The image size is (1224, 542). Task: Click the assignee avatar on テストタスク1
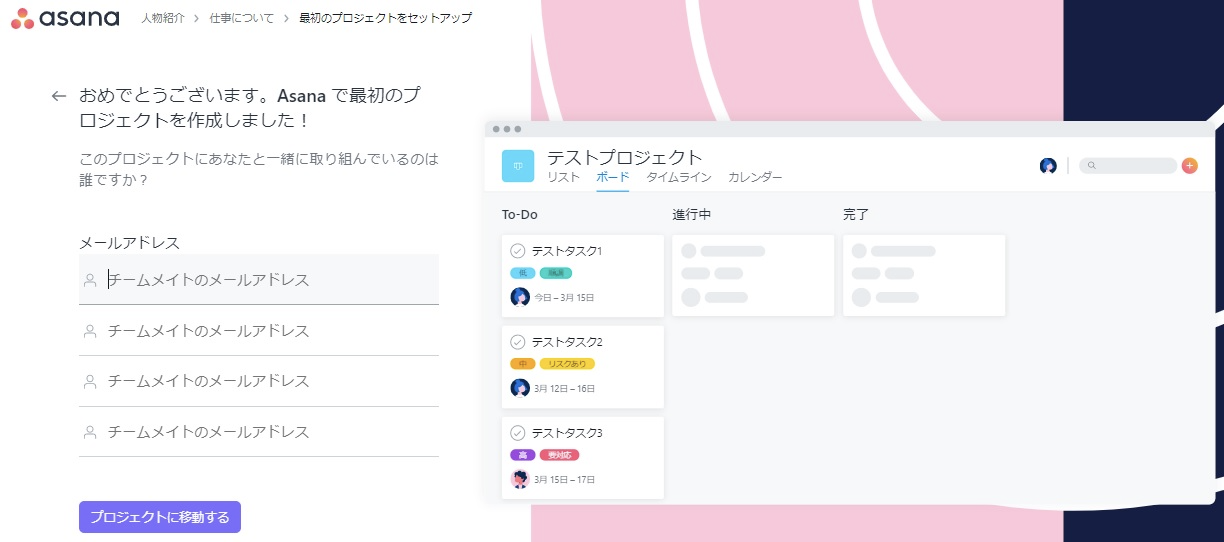[x=520, y=297]
